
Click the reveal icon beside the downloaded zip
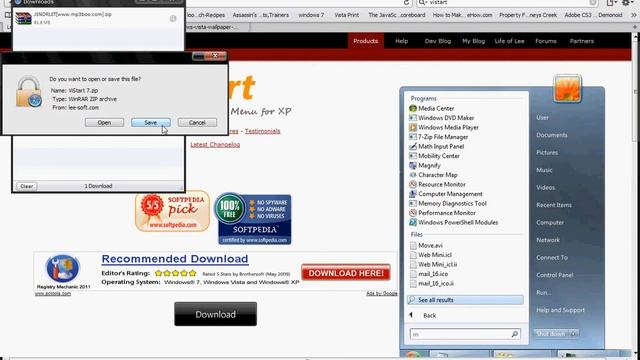pos(173,18)
